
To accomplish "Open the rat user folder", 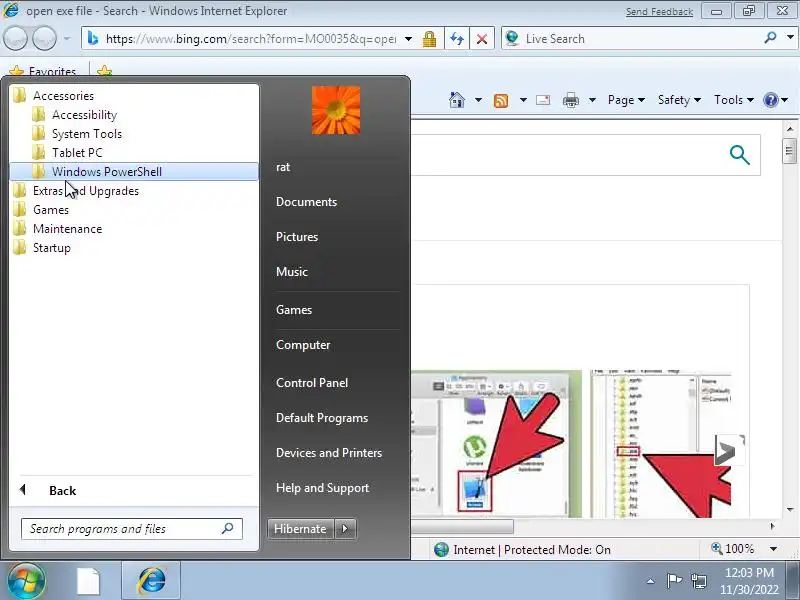I will [x=283, y=167].
